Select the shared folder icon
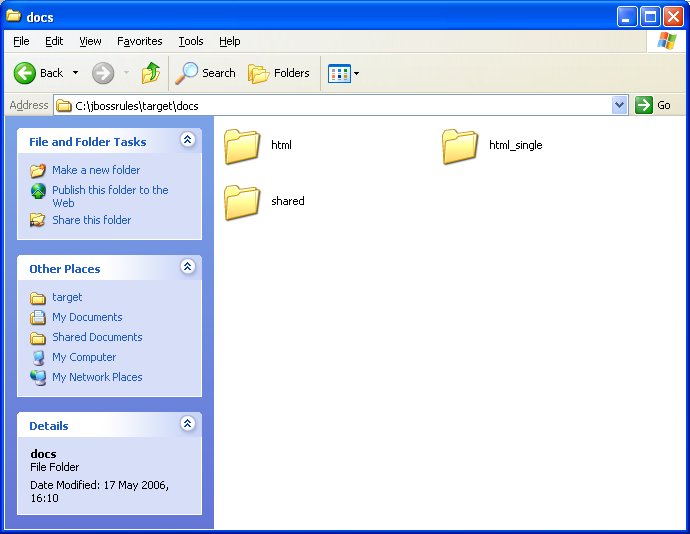 click(x=242, y=202)
